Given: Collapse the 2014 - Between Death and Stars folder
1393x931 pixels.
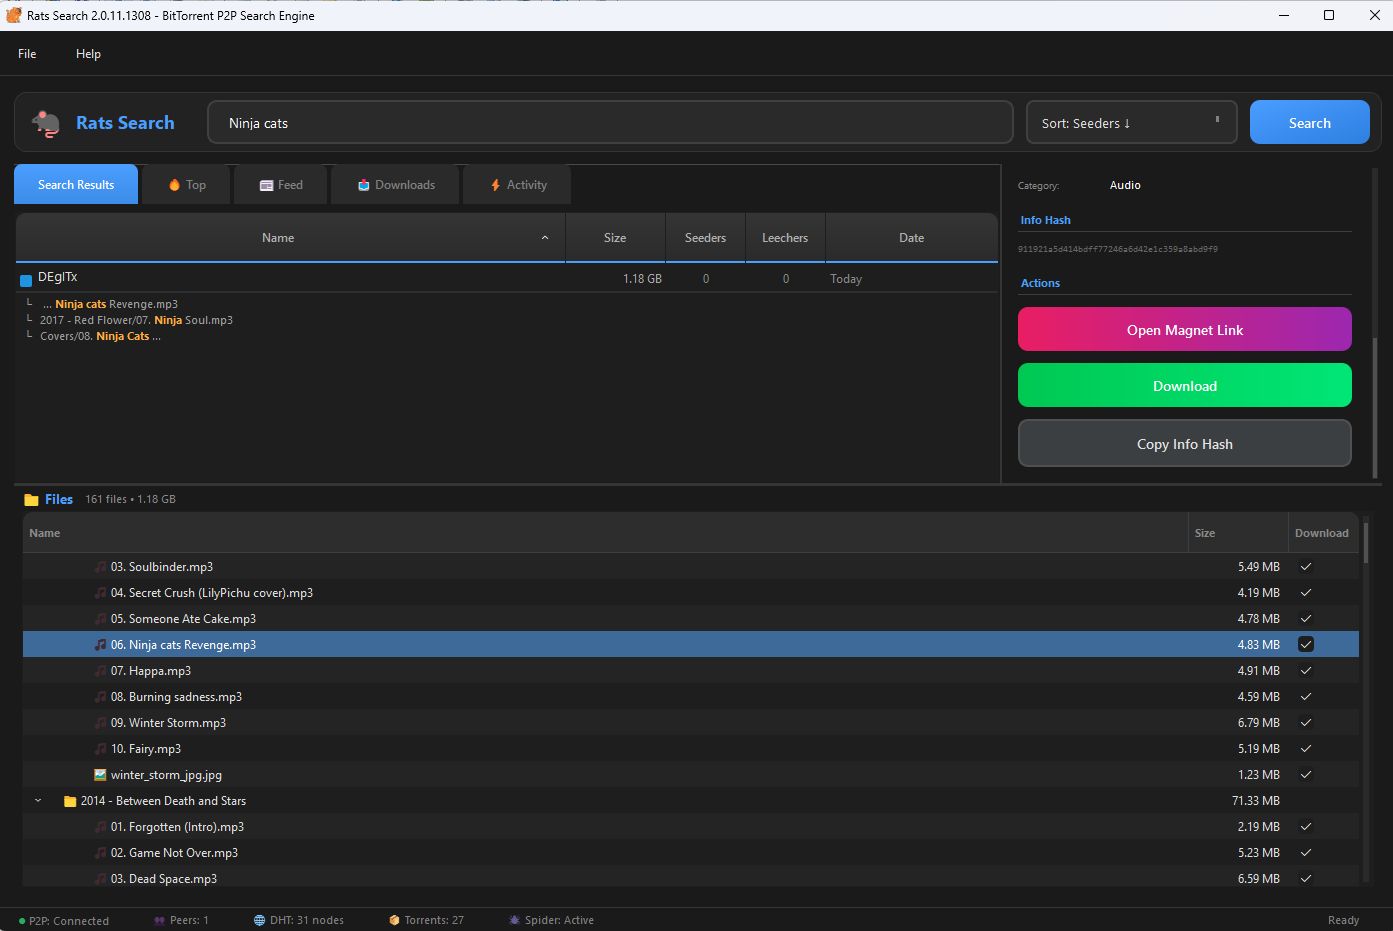Looking at the screenshot, I should (x=38, y=801).
